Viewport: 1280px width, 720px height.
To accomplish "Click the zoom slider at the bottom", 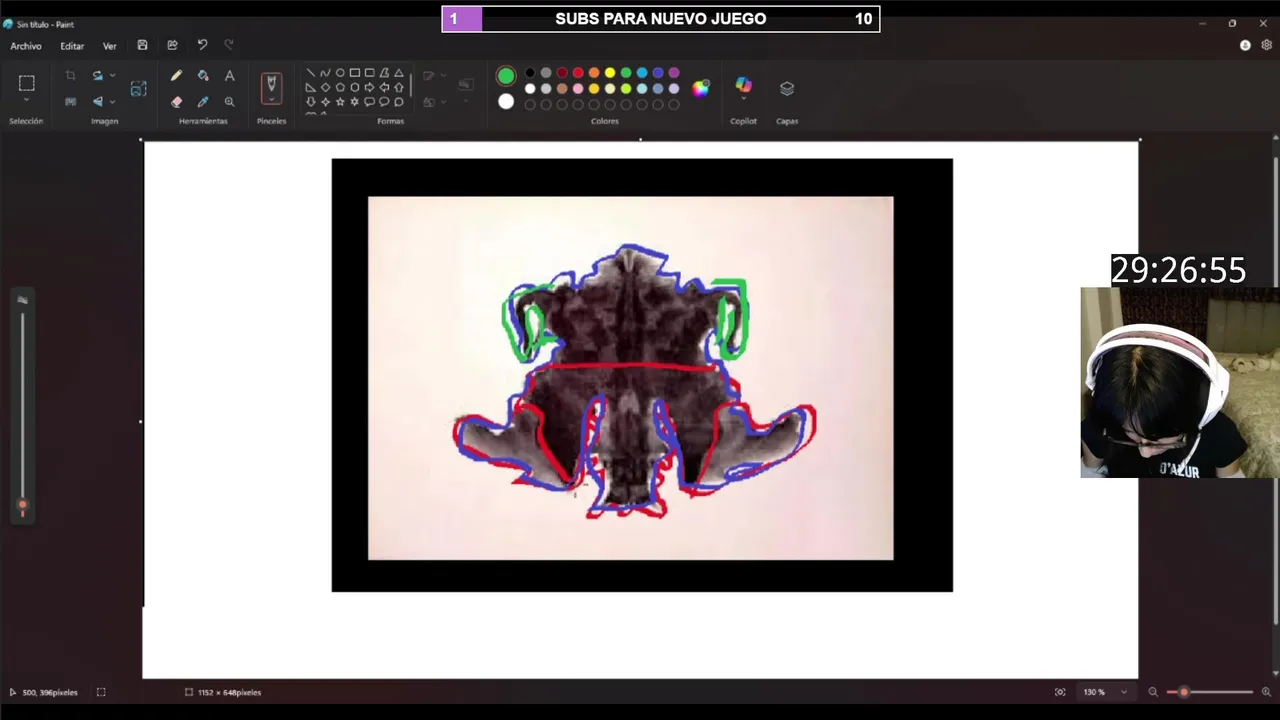I will (1210, 692).
